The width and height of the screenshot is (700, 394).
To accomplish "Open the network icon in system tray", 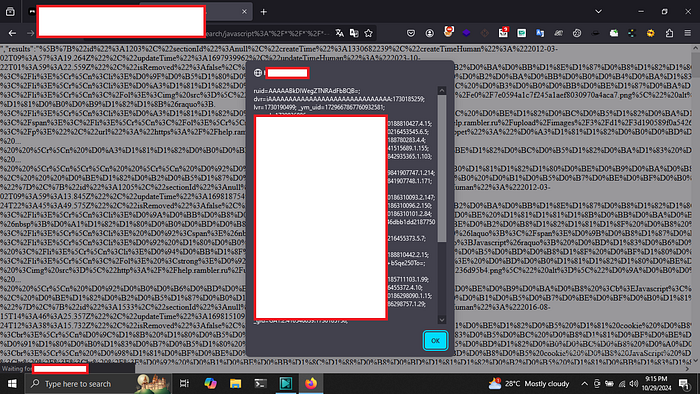I will coord(622,384).
